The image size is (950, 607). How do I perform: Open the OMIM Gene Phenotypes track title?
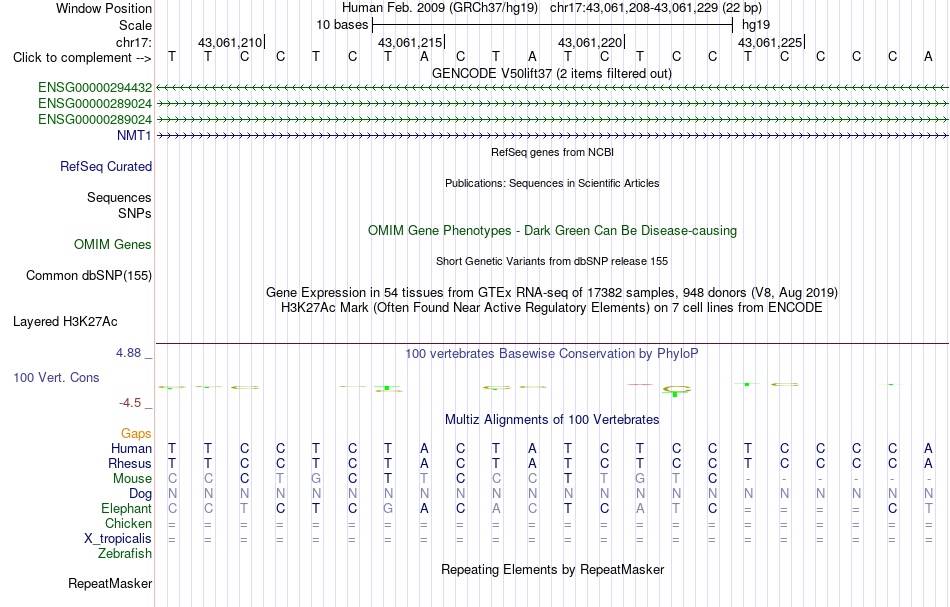[x=553, y=231]
